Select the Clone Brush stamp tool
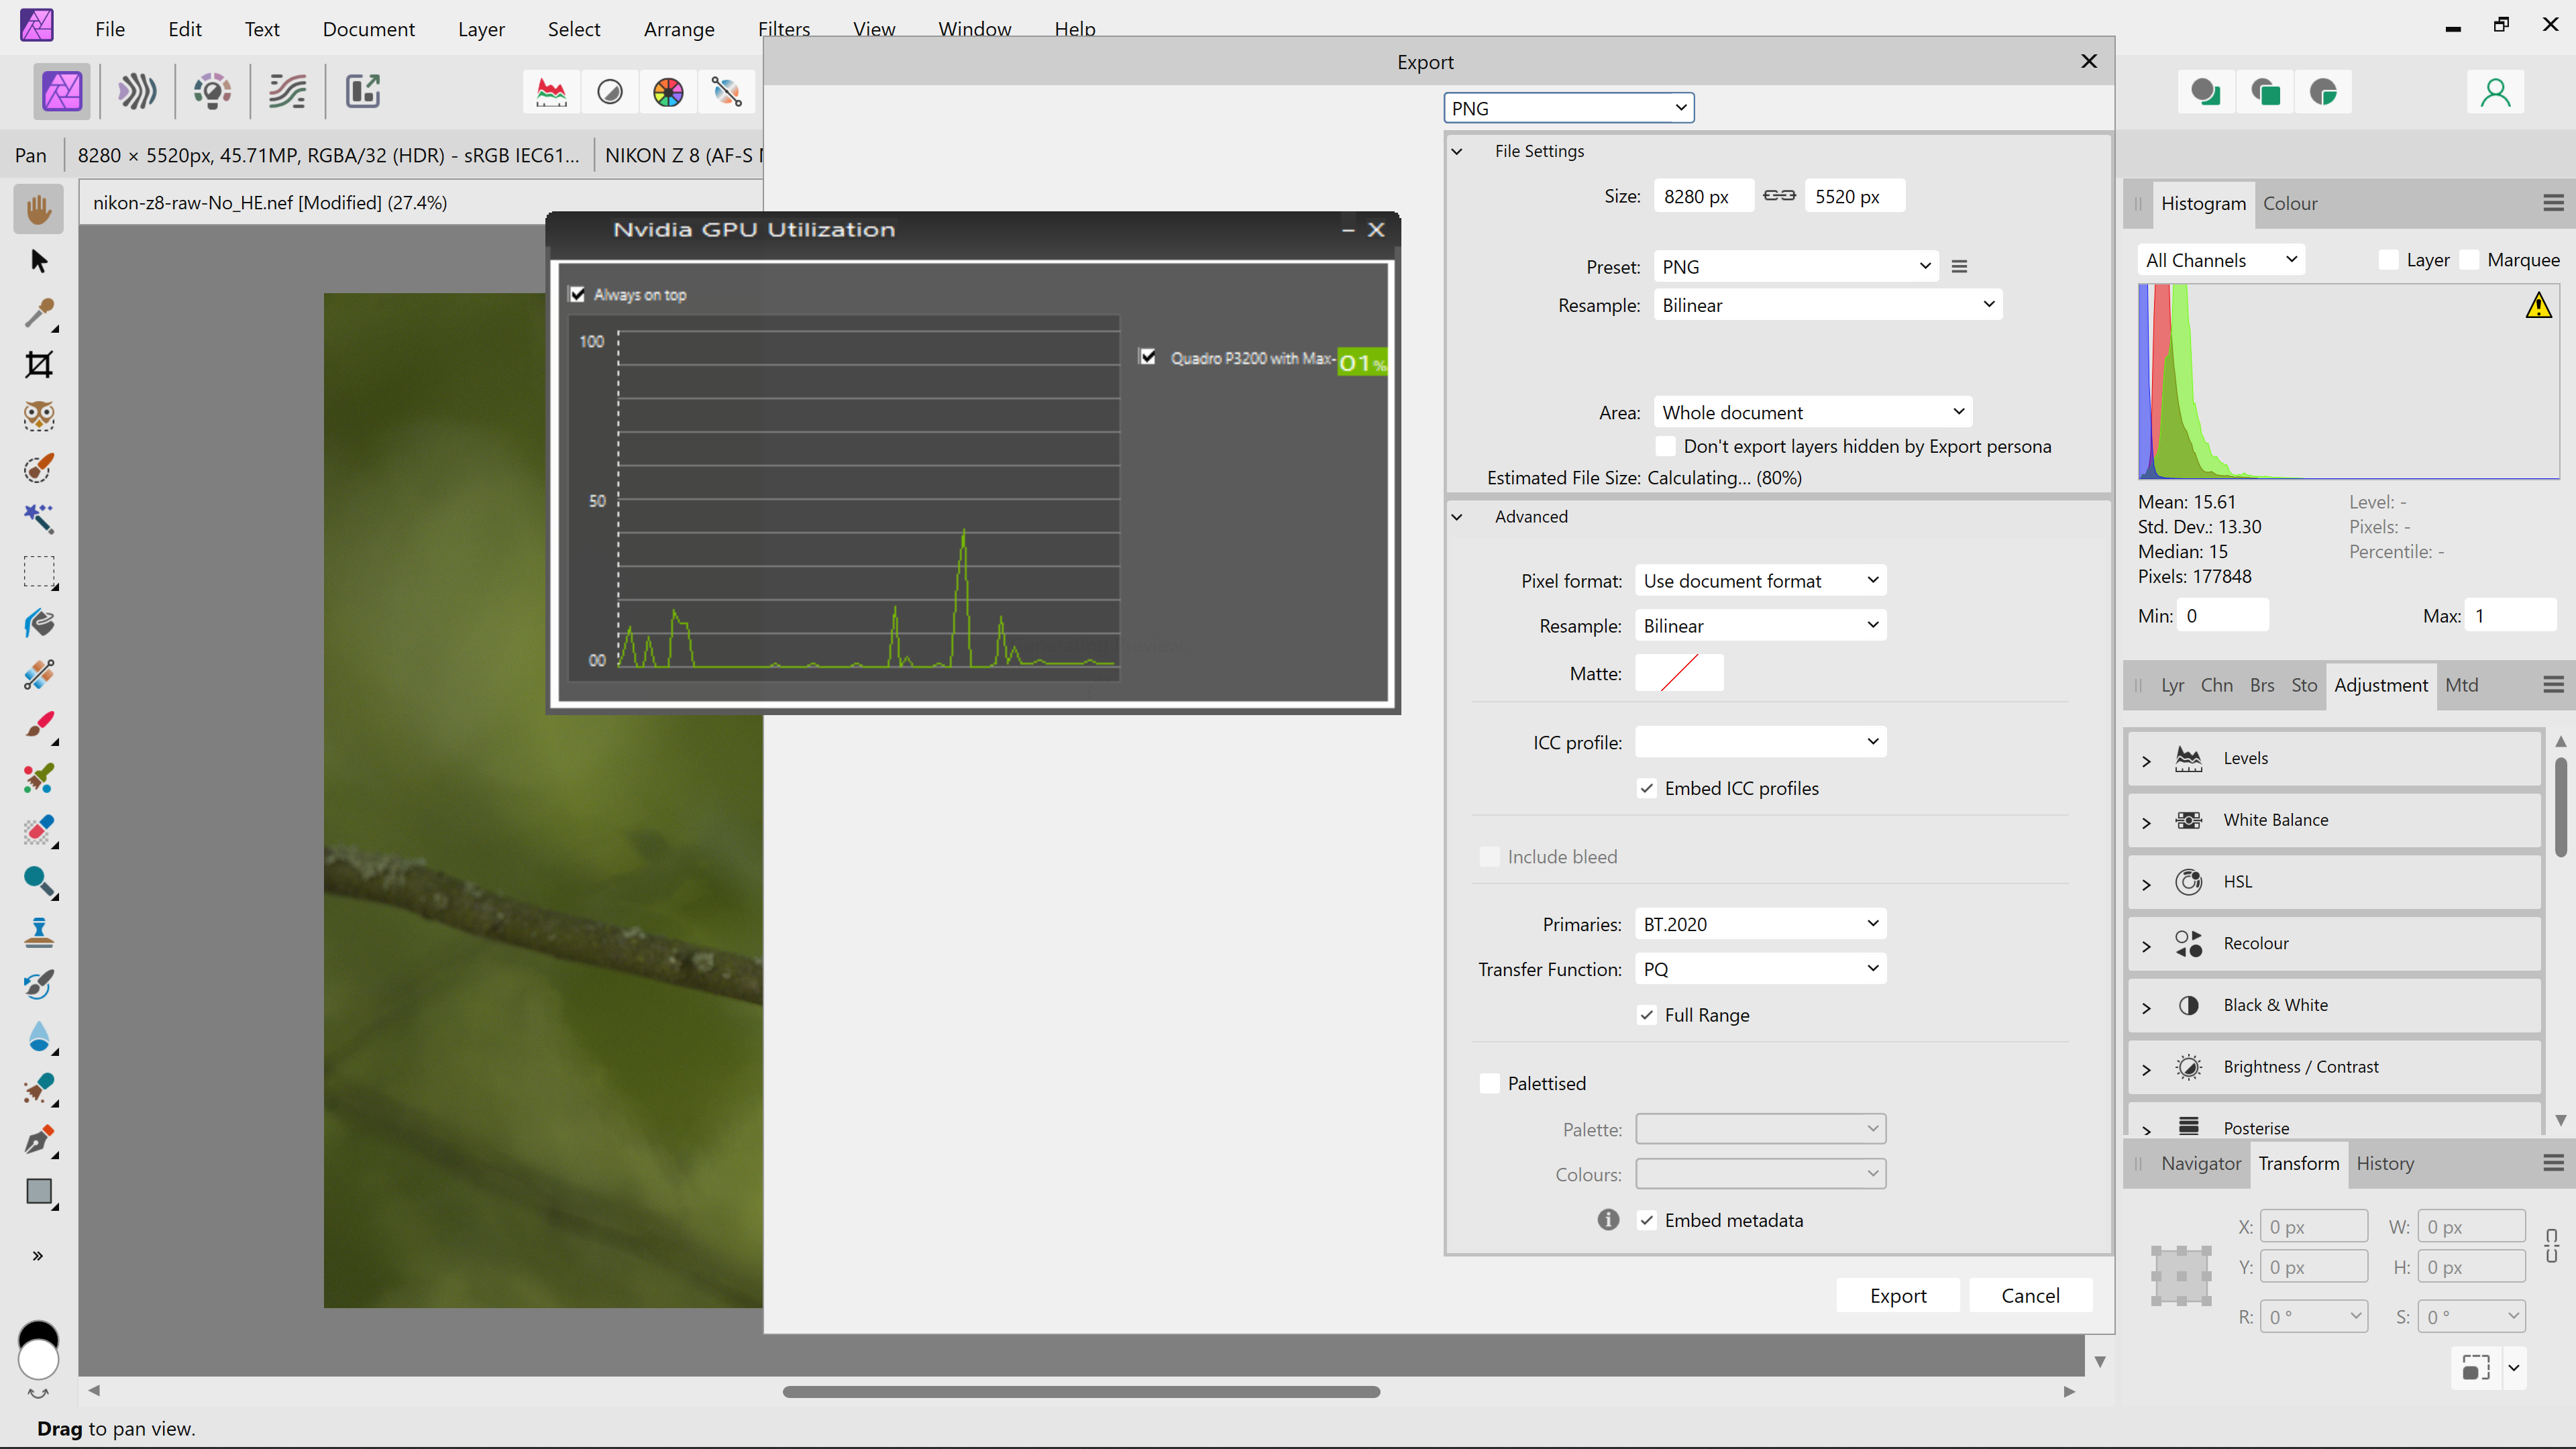 pos(39,933)
